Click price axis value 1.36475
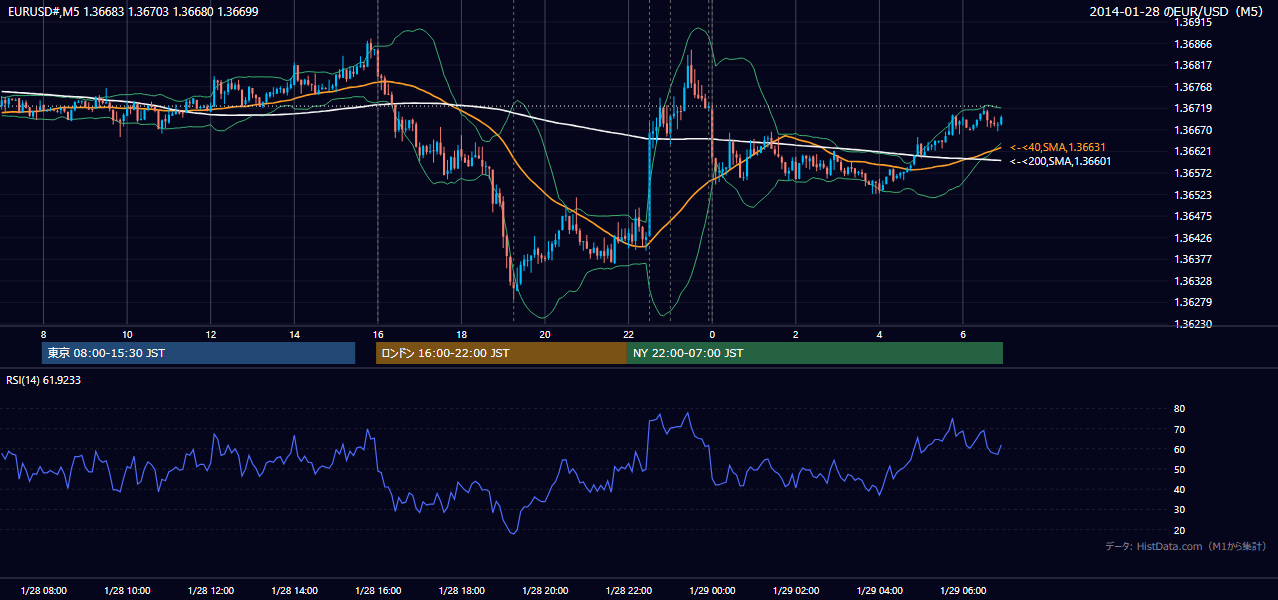 click(1193, 216)
